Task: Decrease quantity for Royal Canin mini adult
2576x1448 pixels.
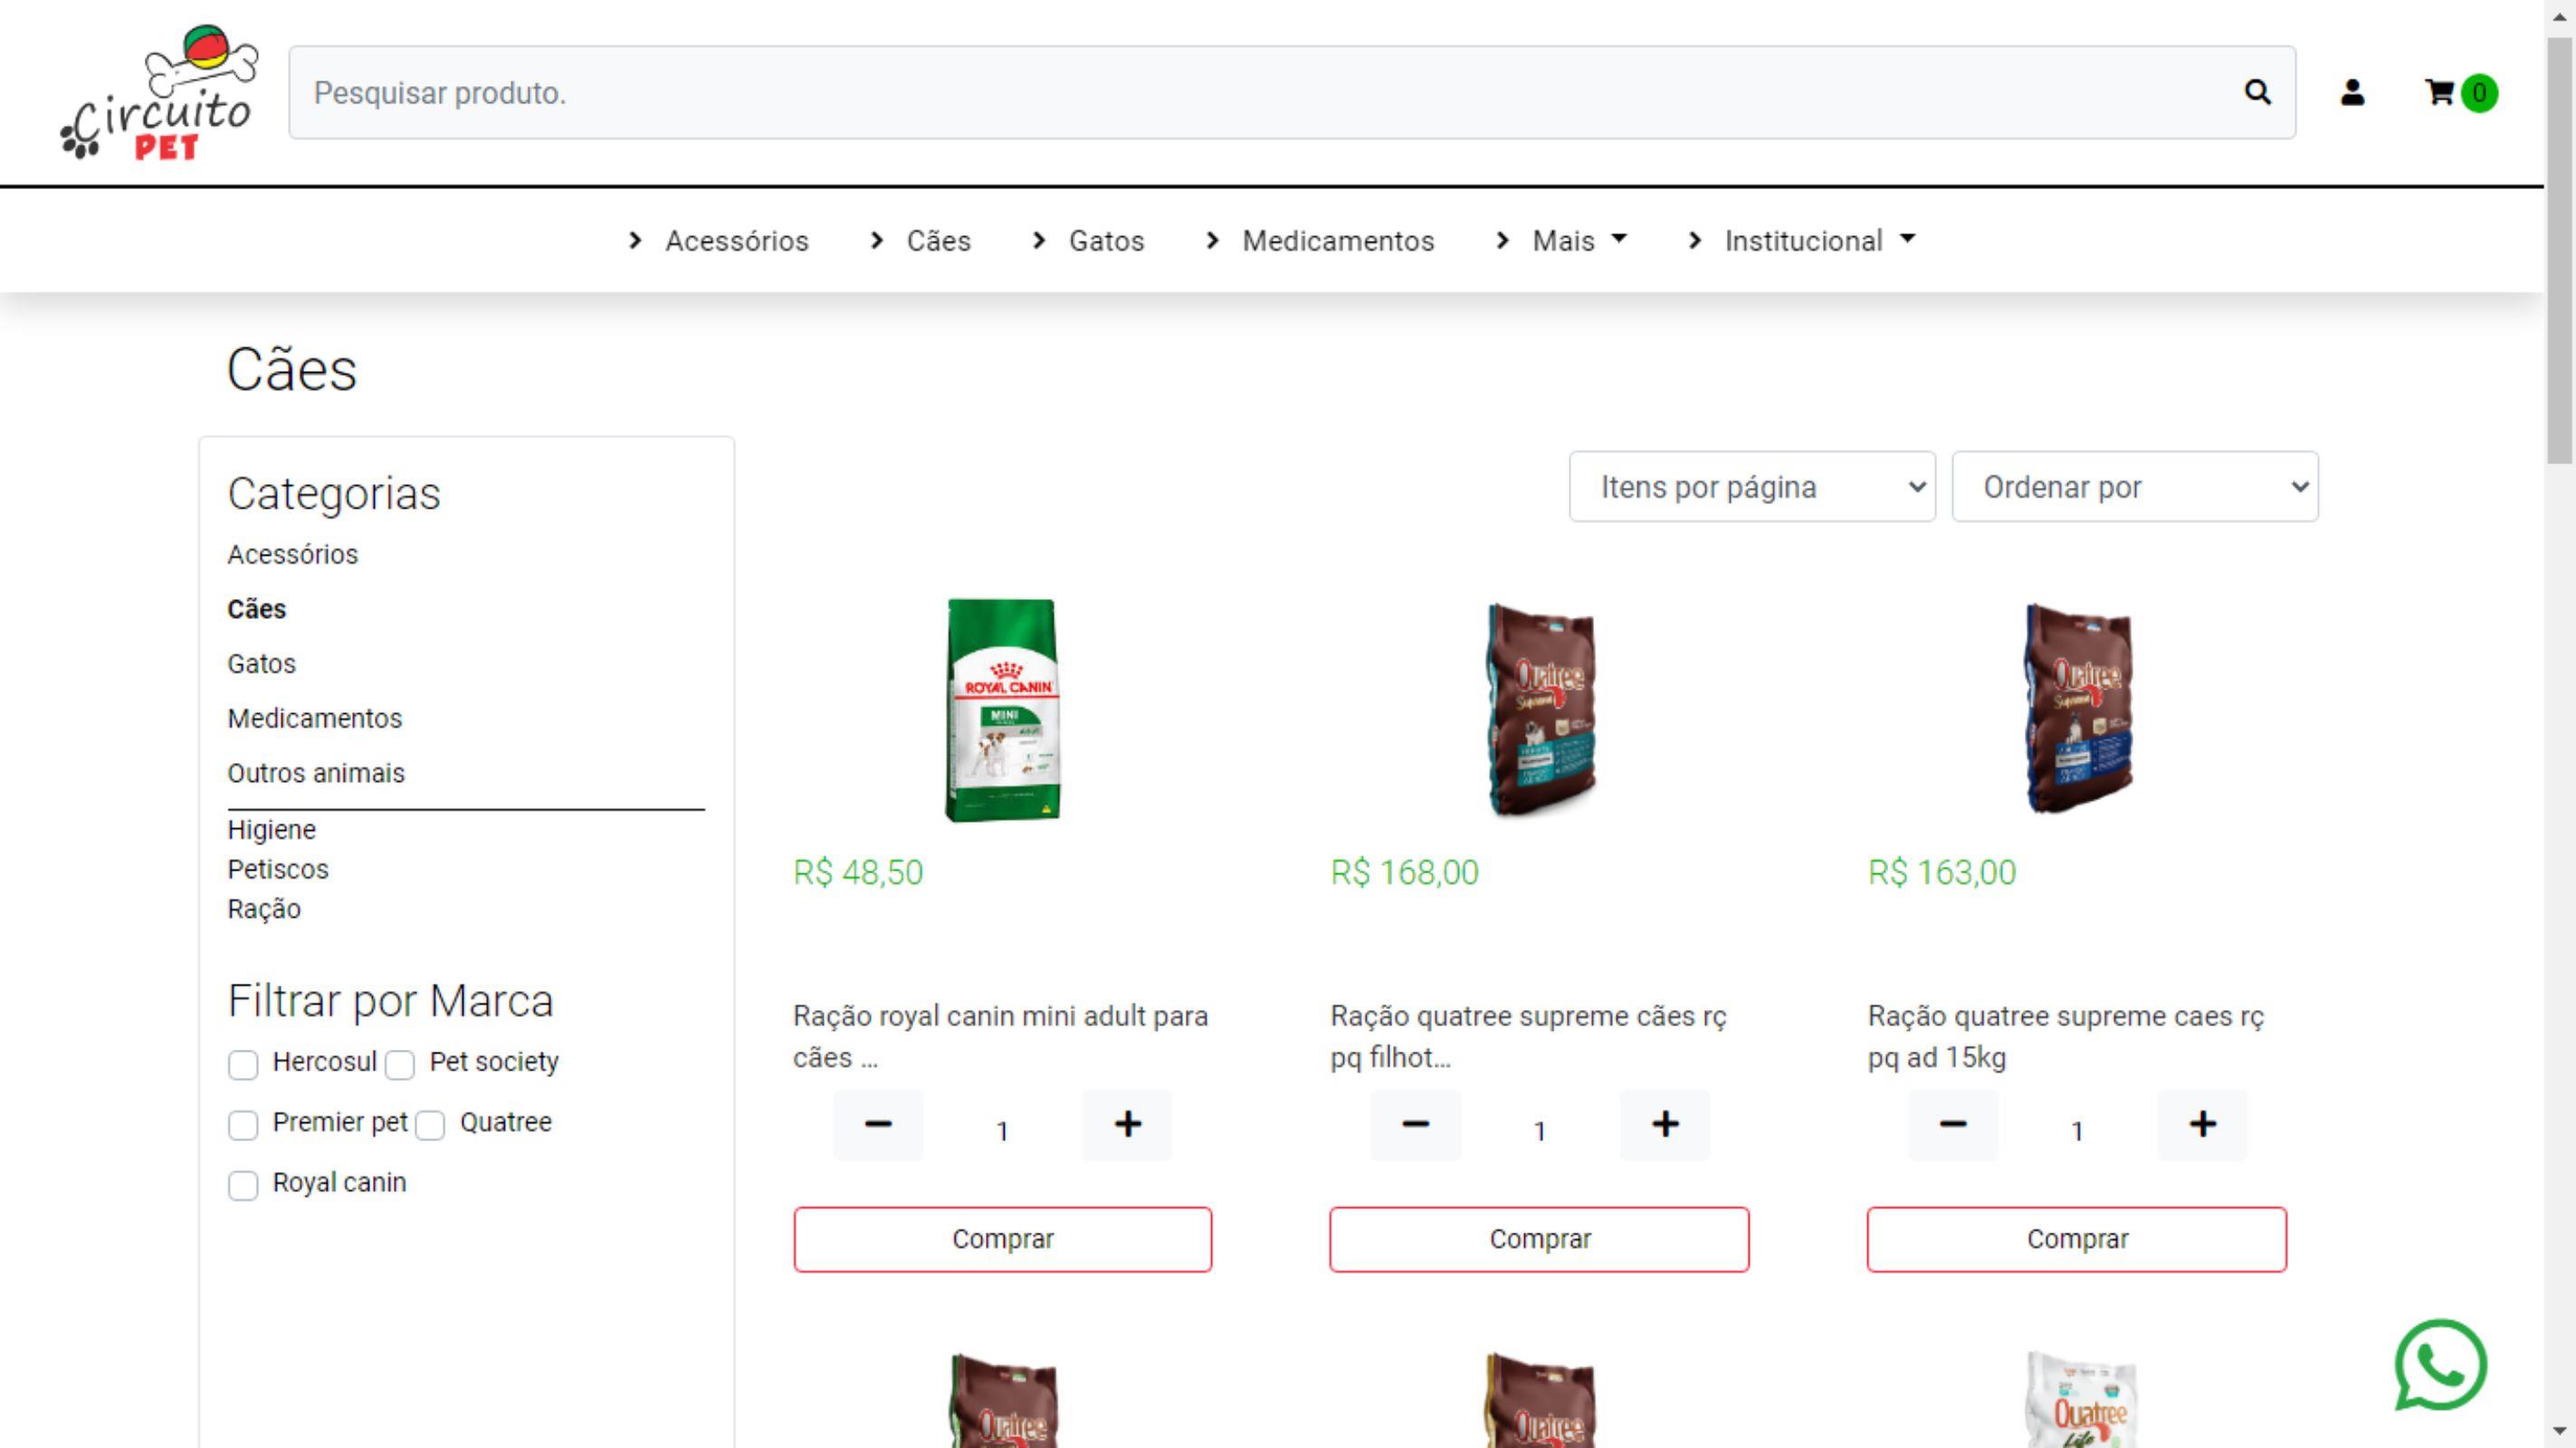Action: pyautogui.click(x=878, y=1124)
